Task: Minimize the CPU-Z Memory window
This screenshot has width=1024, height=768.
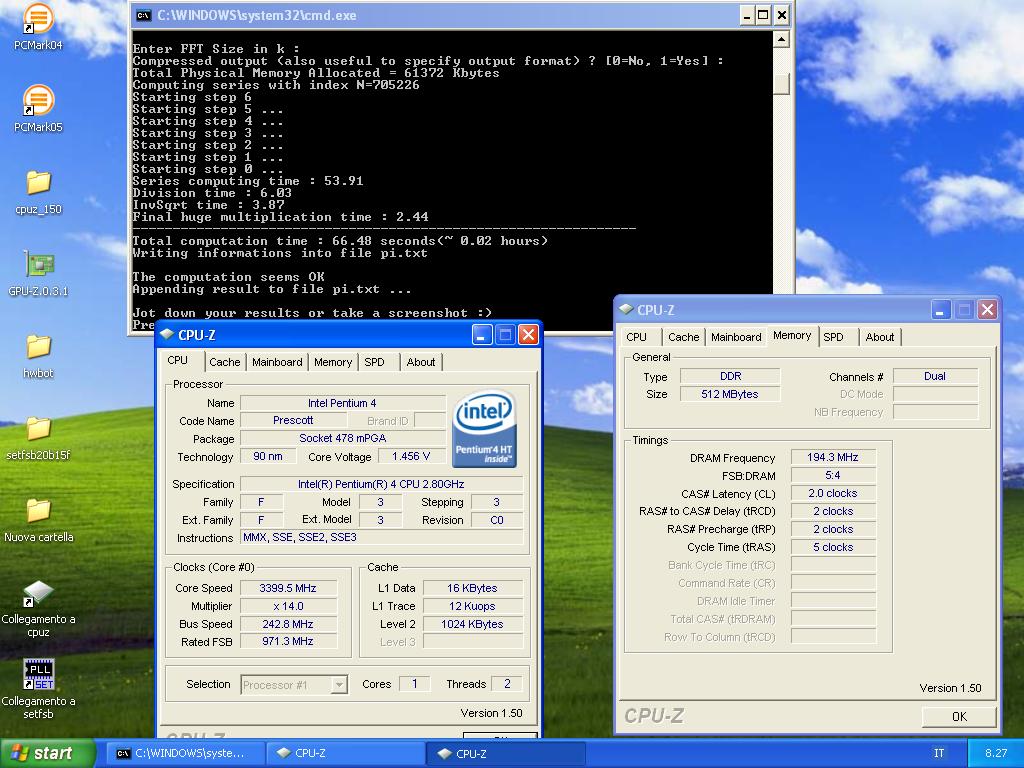Action: click(x=940, y=310)
